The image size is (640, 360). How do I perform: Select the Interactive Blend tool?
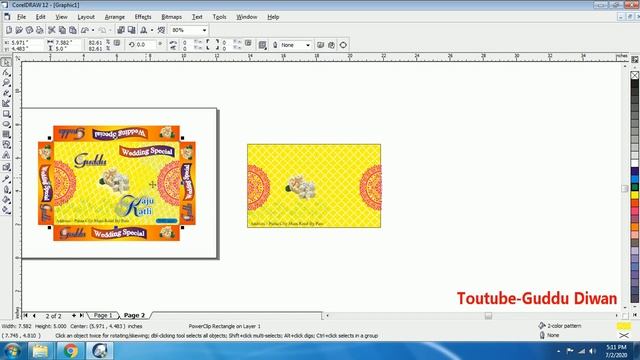pyautogui.click(x=6, y=167)
